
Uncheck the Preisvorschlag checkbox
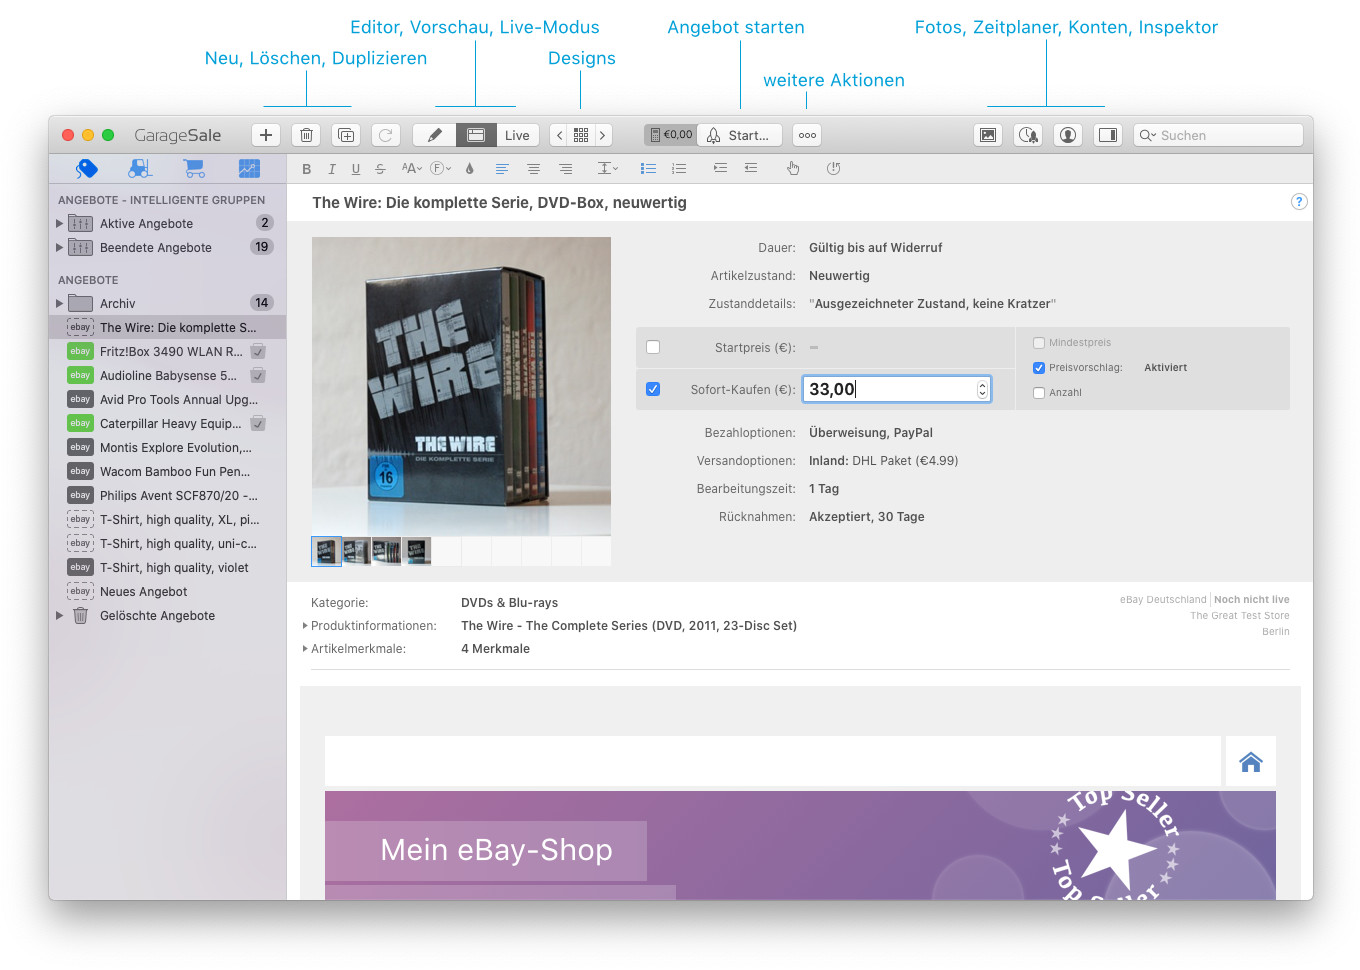pyautogui.click(x=1039, y=368)
